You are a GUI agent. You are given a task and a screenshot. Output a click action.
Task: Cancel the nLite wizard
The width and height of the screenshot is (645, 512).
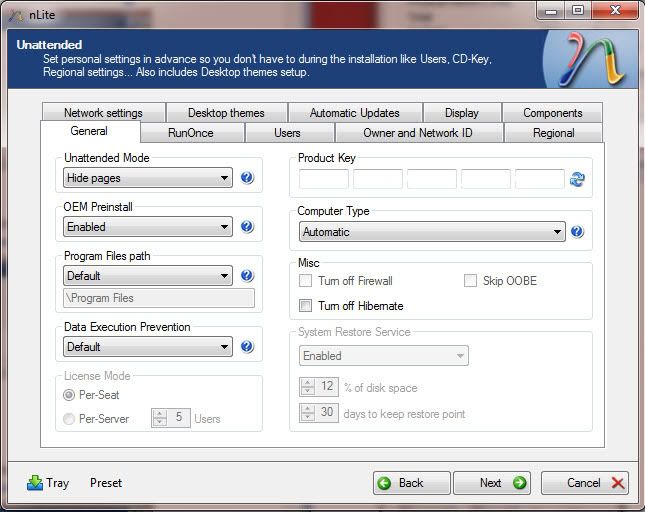pyautogui.click(x=585, y=483)
